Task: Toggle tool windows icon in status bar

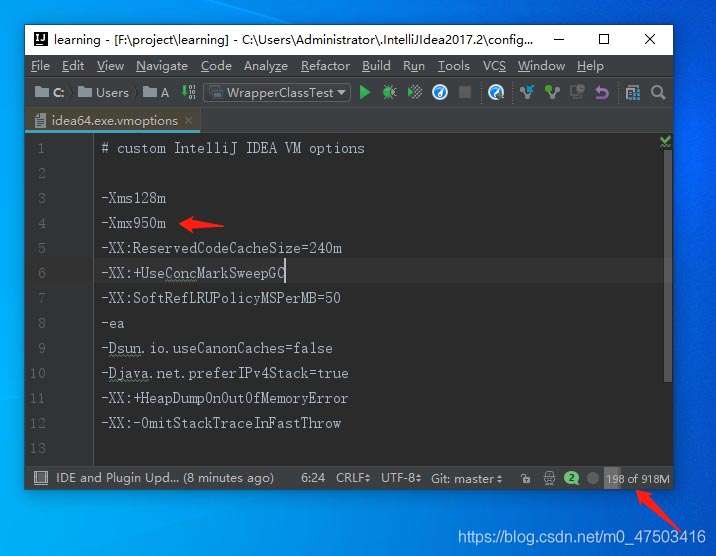Action: 41,478
